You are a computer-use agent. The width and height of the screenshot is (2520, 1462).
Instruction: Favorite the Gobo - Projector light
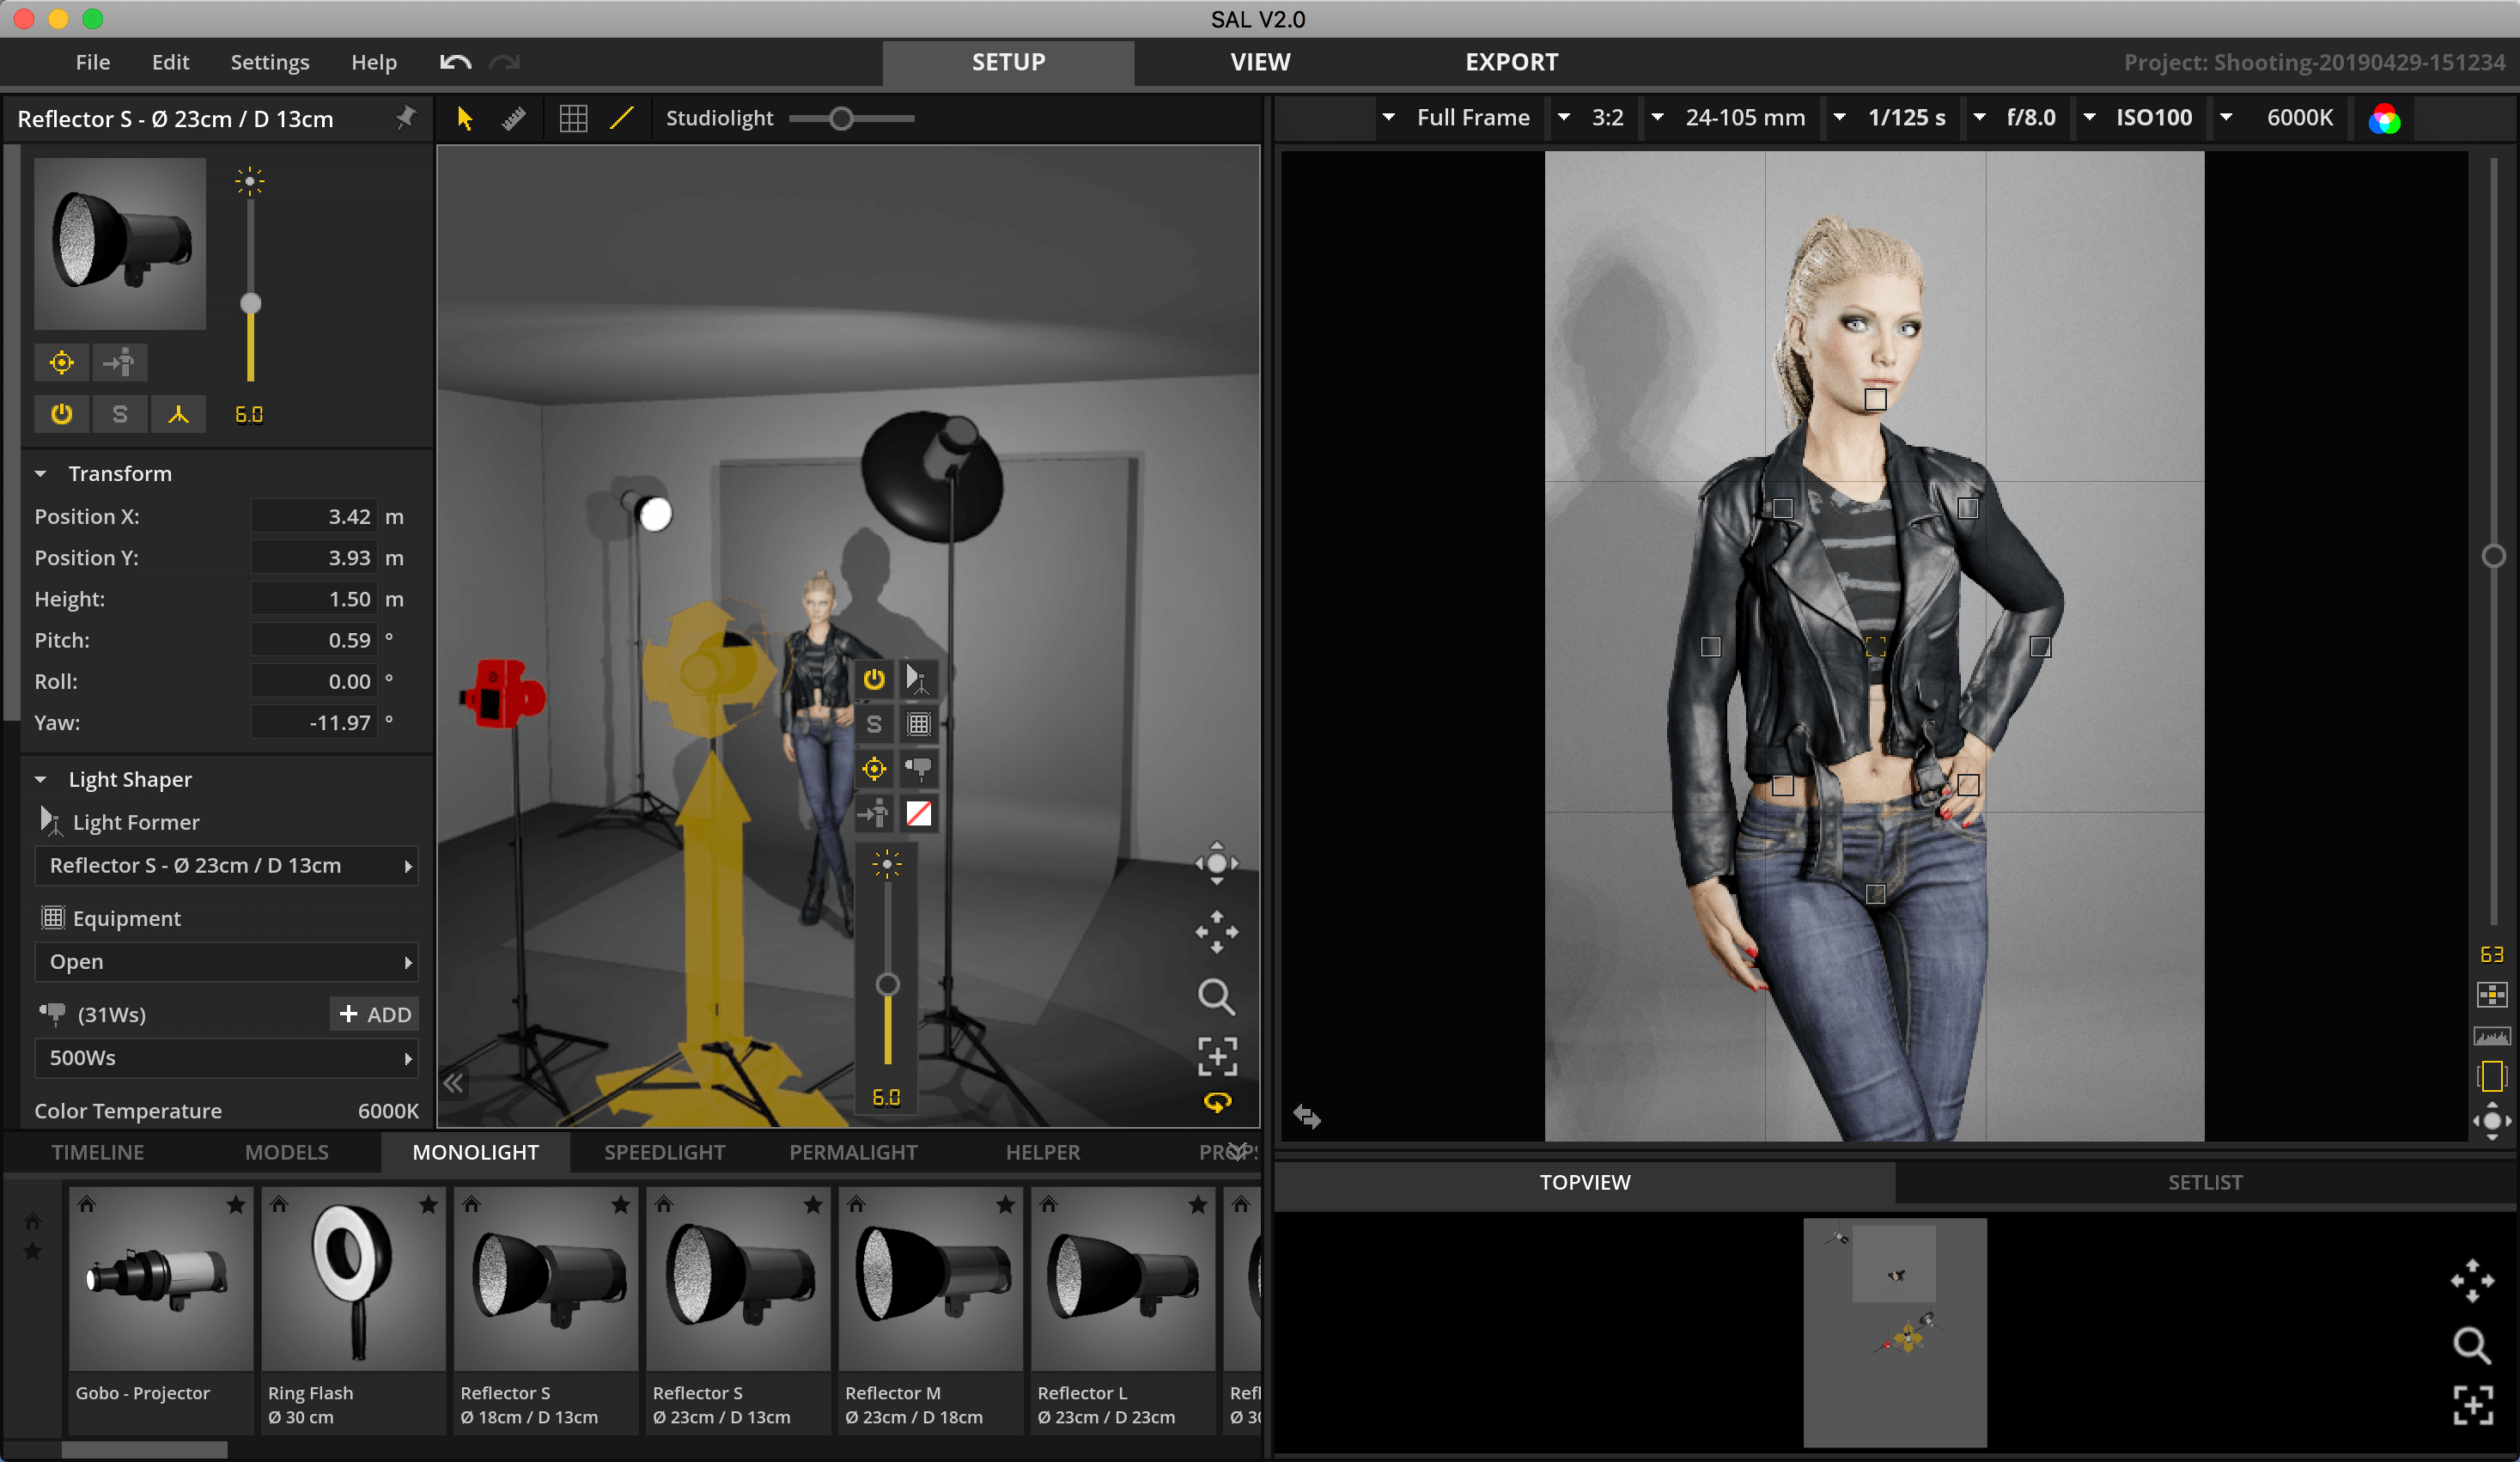[236, 1205]
